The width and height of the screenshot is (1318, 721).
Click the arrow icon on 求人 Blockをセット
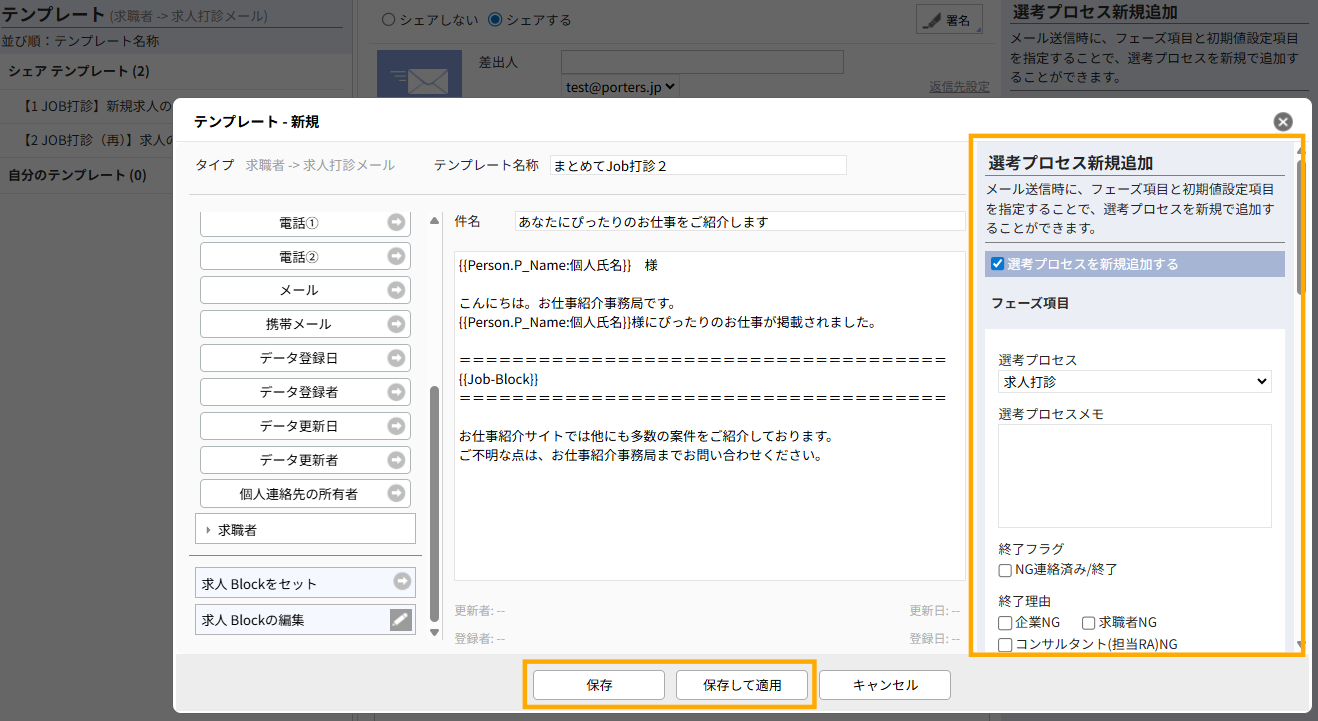click(401, 583)
